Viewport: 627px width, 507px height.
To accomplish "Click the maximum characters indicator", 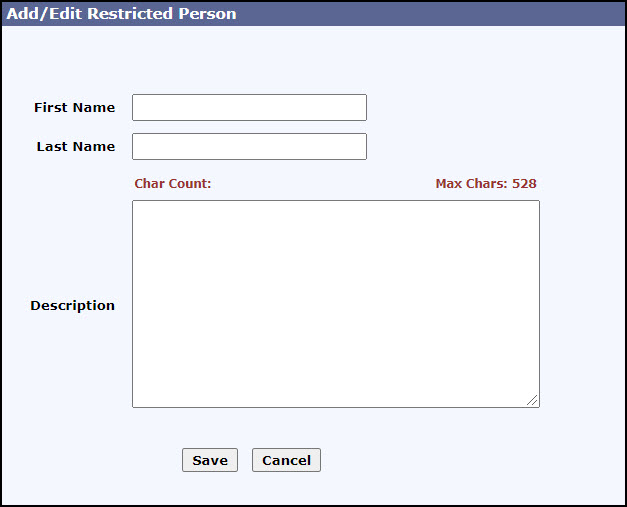I will click(x=486, y=183).
